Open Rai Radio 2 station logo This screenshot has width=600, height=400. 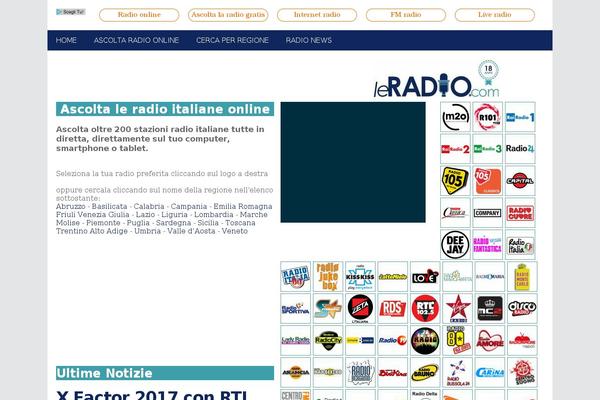[455, 149]
